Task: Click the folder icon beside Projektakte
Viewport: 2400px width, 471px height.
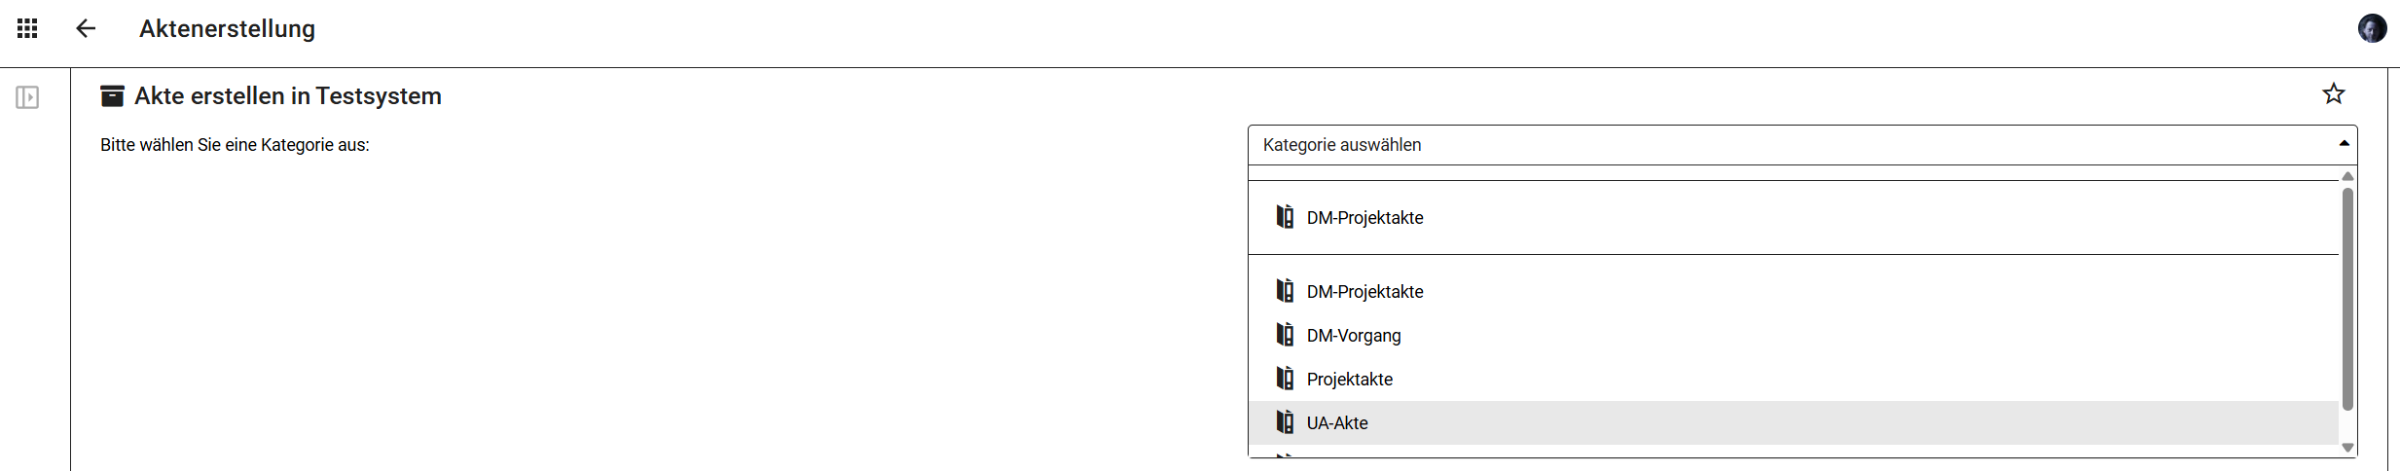Action: 1285,379
